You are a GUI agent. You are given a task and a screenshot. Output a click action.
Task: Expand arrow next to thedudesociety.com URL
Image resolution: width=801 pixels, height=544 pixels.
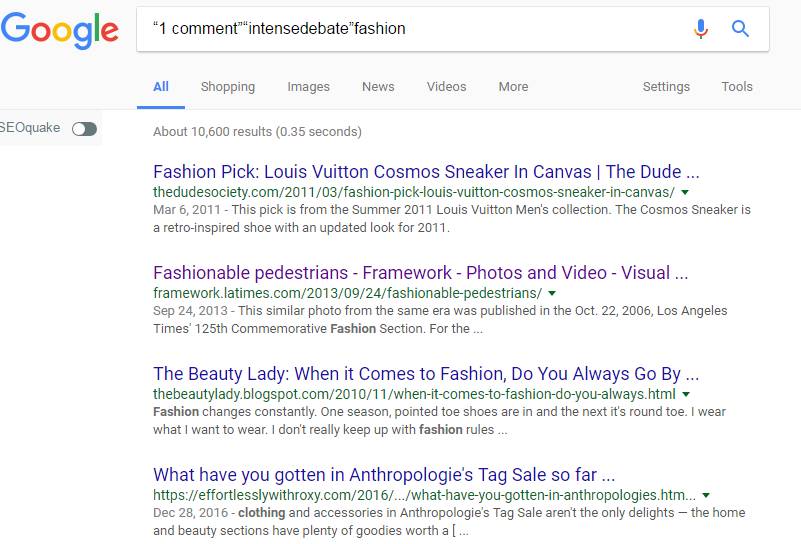click(x=685, y=193)
